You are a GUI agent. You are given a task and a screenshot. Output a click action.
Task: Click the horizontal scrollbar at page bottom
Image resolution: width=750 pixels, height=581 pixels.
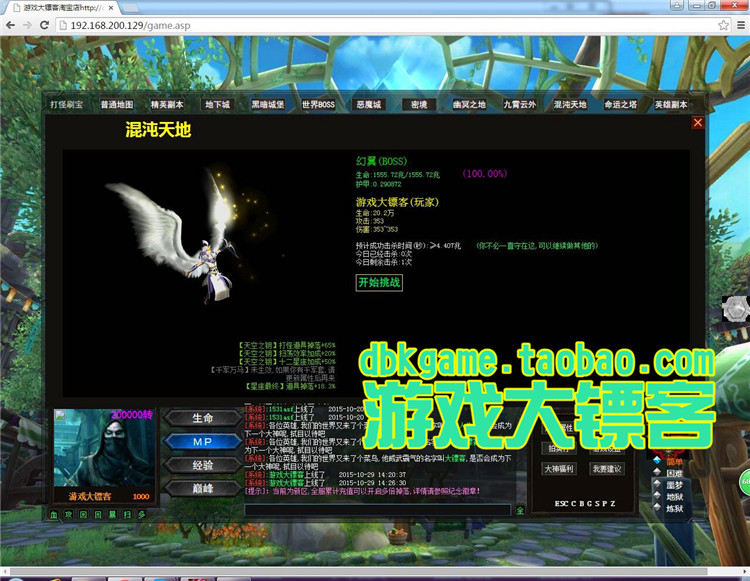point(359,571)
